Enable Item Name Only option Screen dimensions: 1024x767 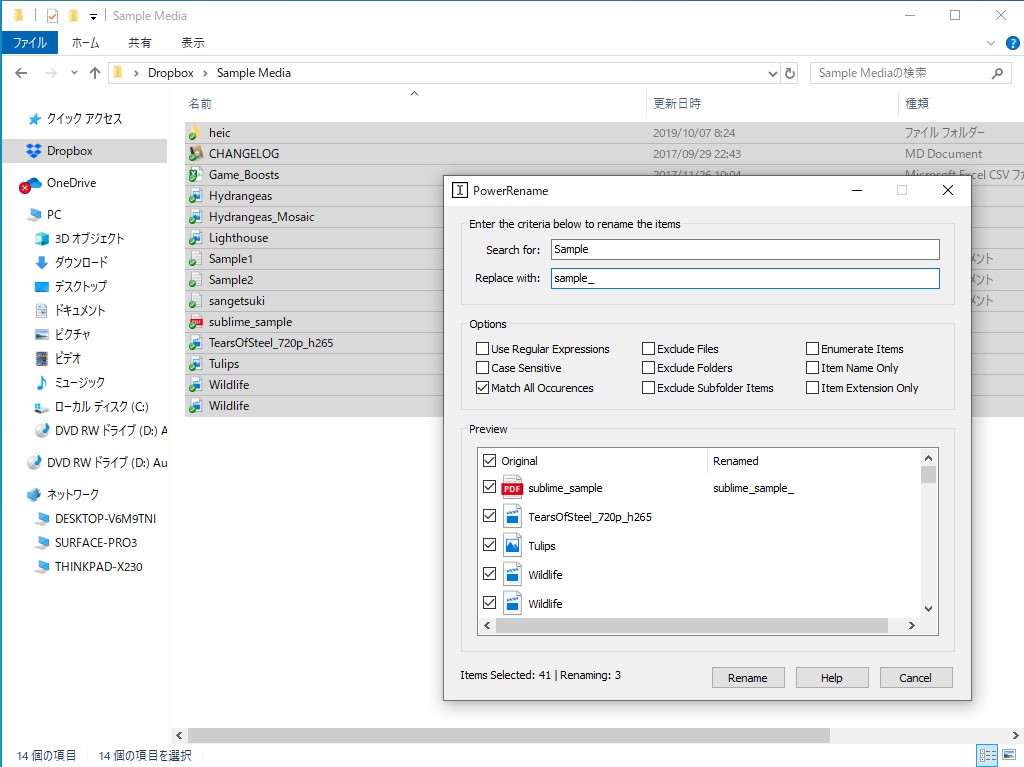(812, 368)
